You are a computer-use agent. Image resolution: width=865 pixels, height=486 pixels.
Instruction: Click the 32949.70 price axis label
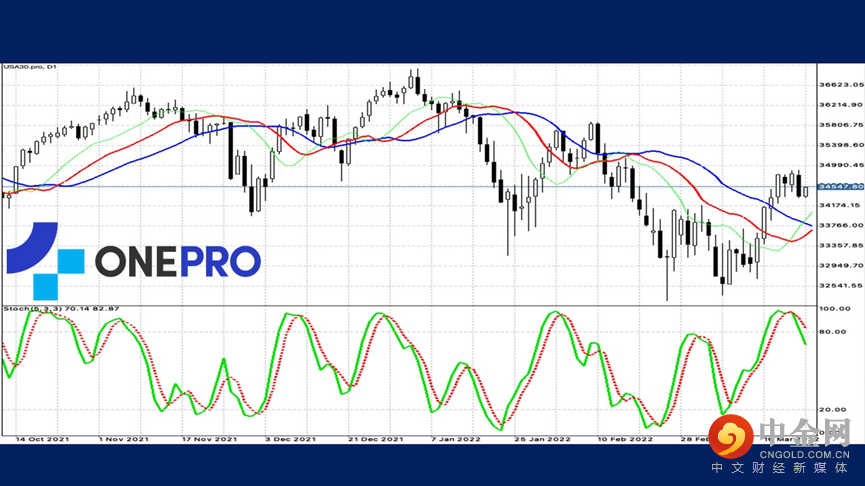pos(841,265)
